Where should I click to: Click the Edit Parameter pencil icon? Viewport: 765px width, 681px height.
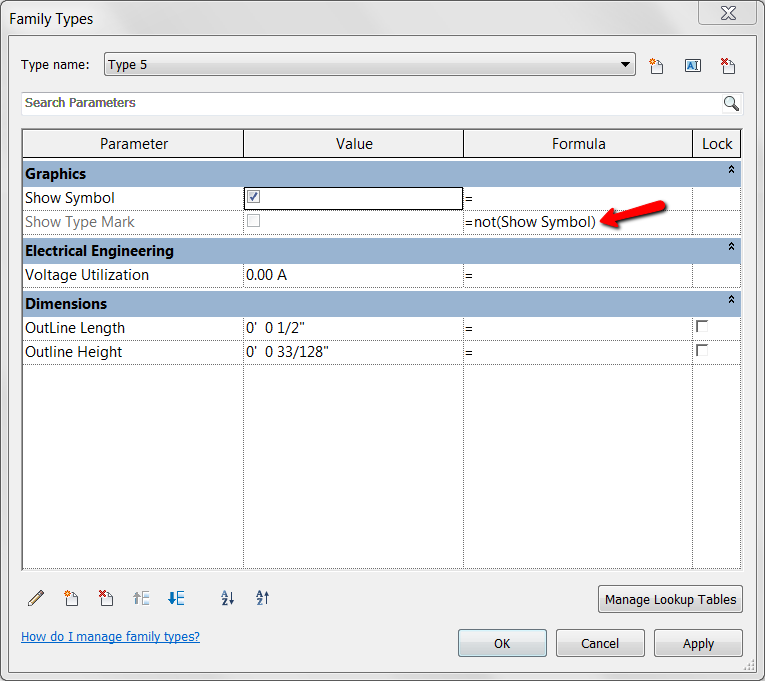click(36, 598)
